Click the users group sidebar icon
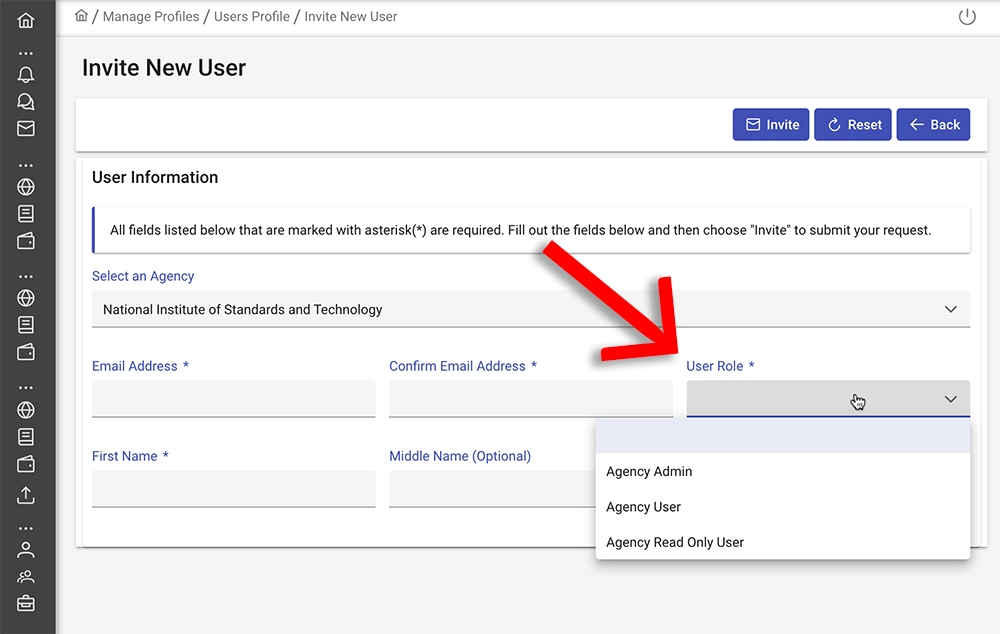The height and width of the screenshot is (634, 1000). coord(26,576)
